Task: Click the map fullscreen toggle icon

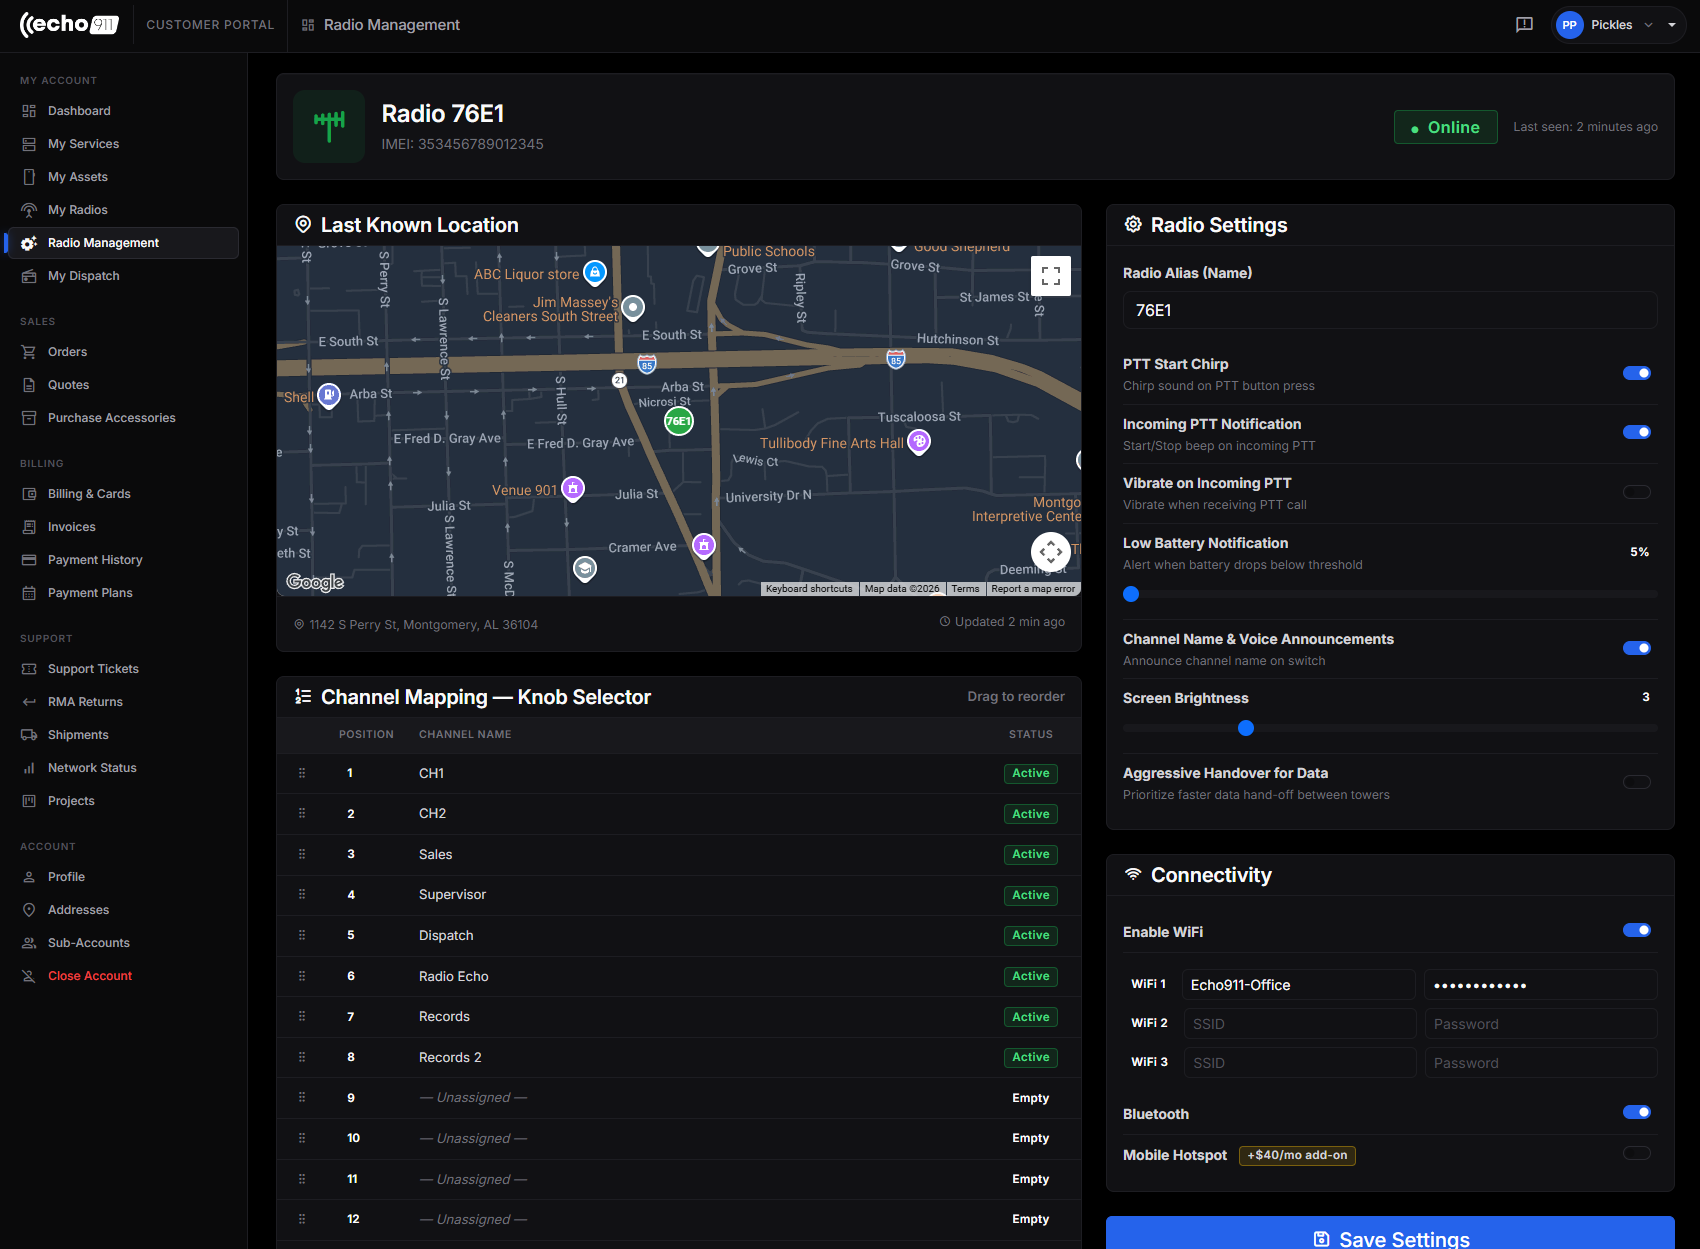Action: [x=1051, y=276]
